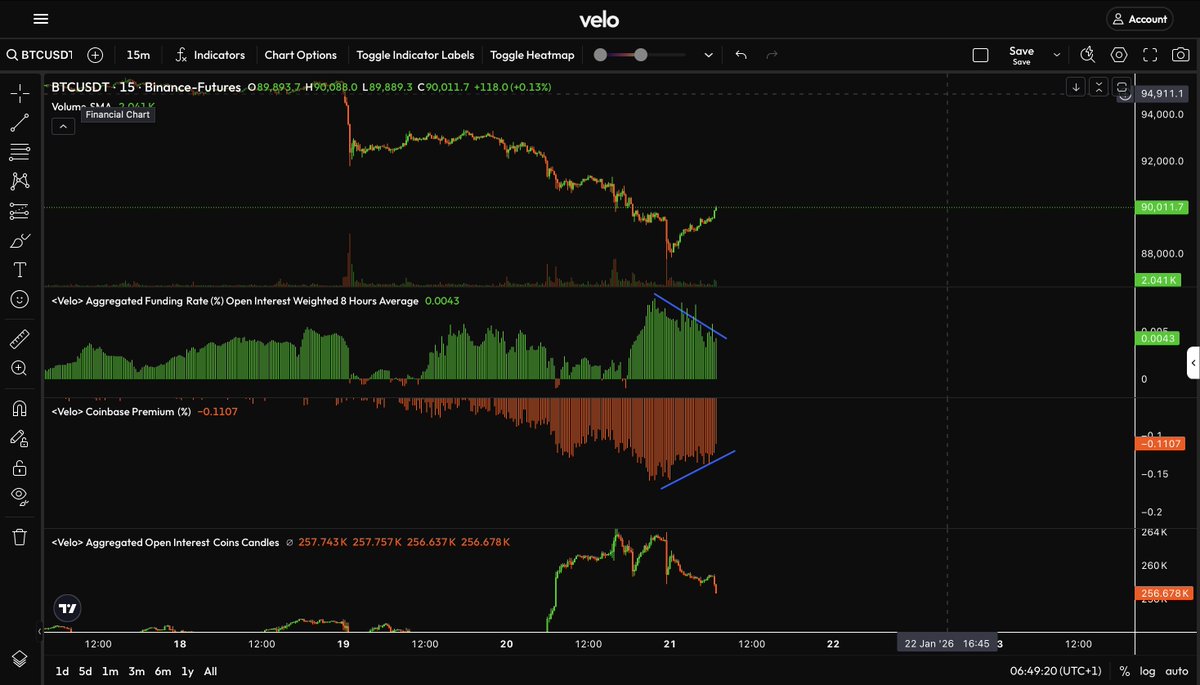Viewport: 1200px width, 685px height.
Task: Open the Indicators dialog
Action: pyautogui.click(x=210, y=55)
